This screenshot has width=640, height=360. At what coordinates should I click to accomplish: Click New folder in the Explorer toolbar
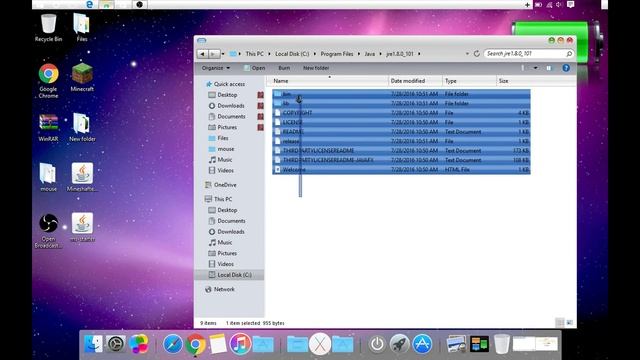316,68
